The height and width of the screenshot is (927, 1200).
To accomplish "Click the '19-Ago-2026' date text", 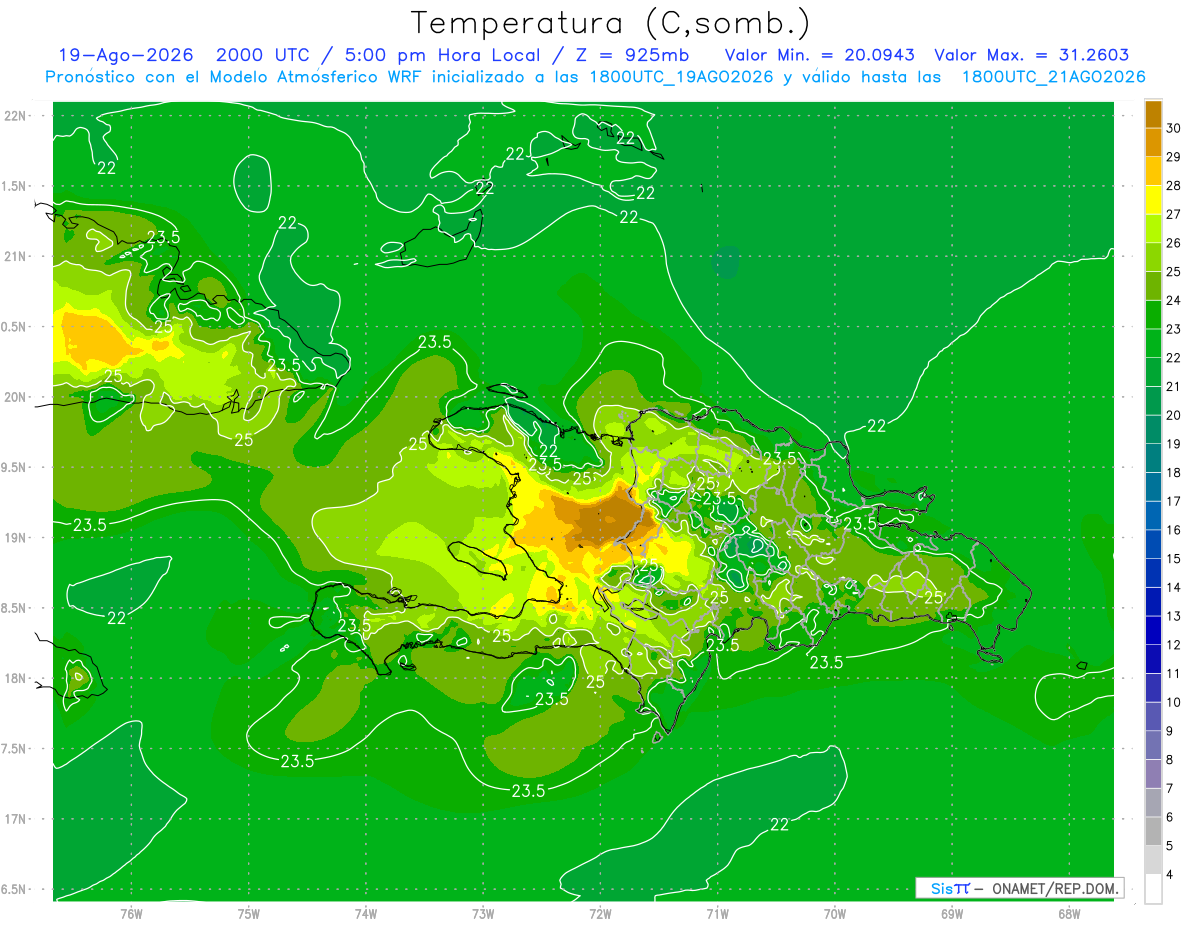I will pyautogui.click(x=125, y=55).
